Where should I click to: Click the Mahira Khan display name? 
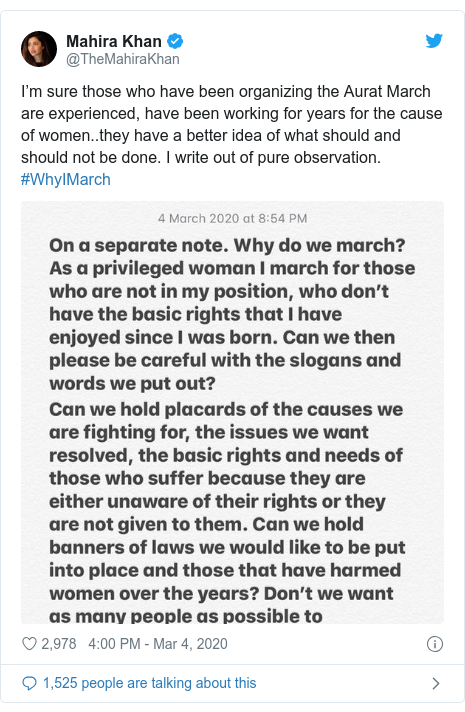click(x=114, y=41)
